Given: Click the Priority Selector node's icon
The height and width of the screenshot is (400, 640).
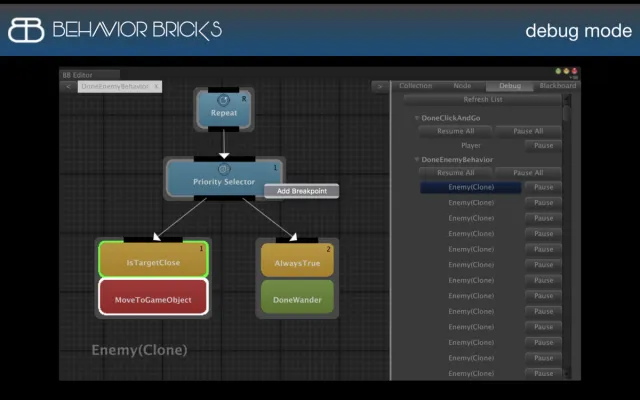Looking at the screenshot, I should (x=224, y=169).
